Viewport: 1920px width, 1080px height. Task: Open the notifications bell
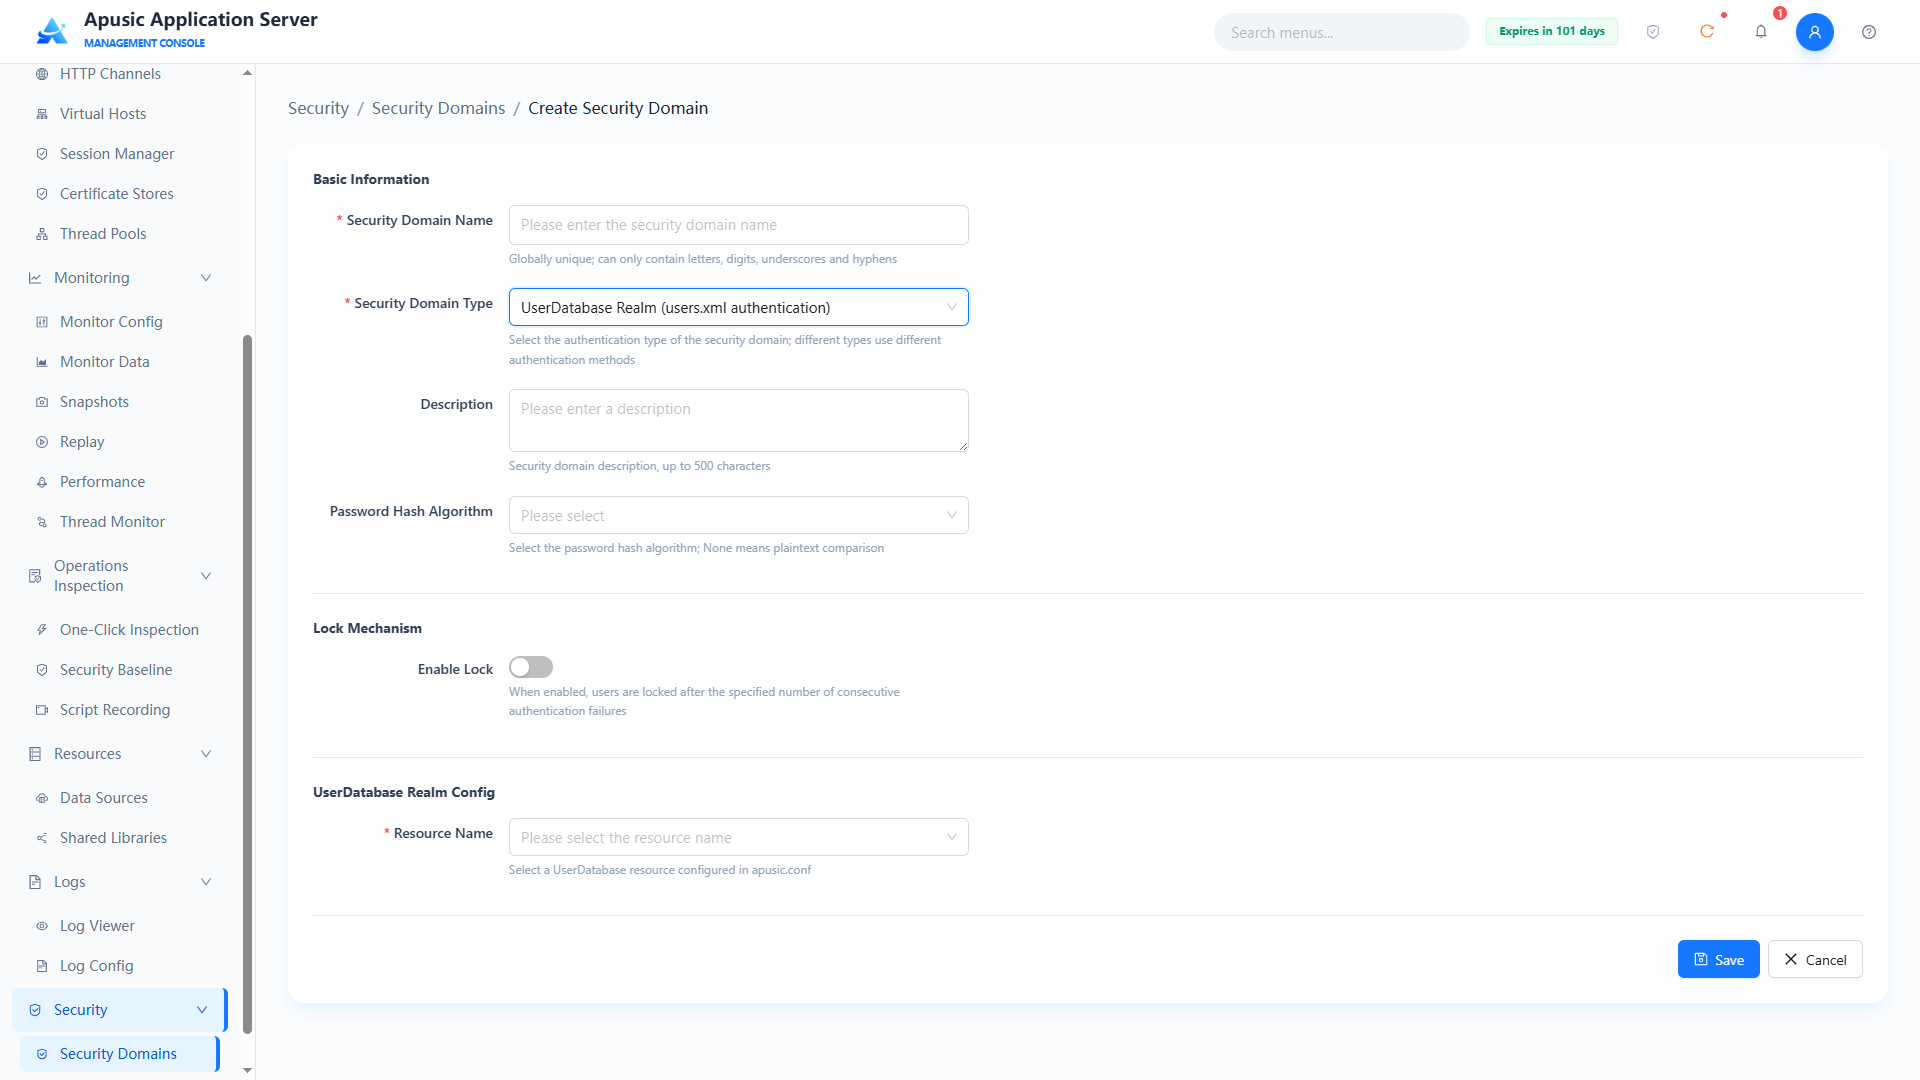1761,32
